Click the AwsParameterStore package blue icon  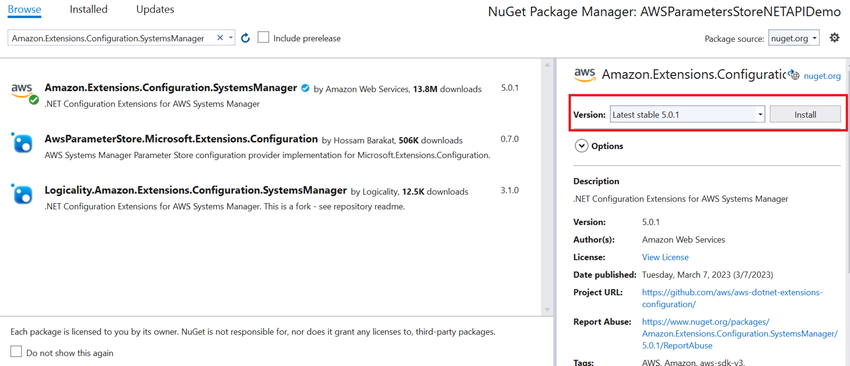click(23, 143)
